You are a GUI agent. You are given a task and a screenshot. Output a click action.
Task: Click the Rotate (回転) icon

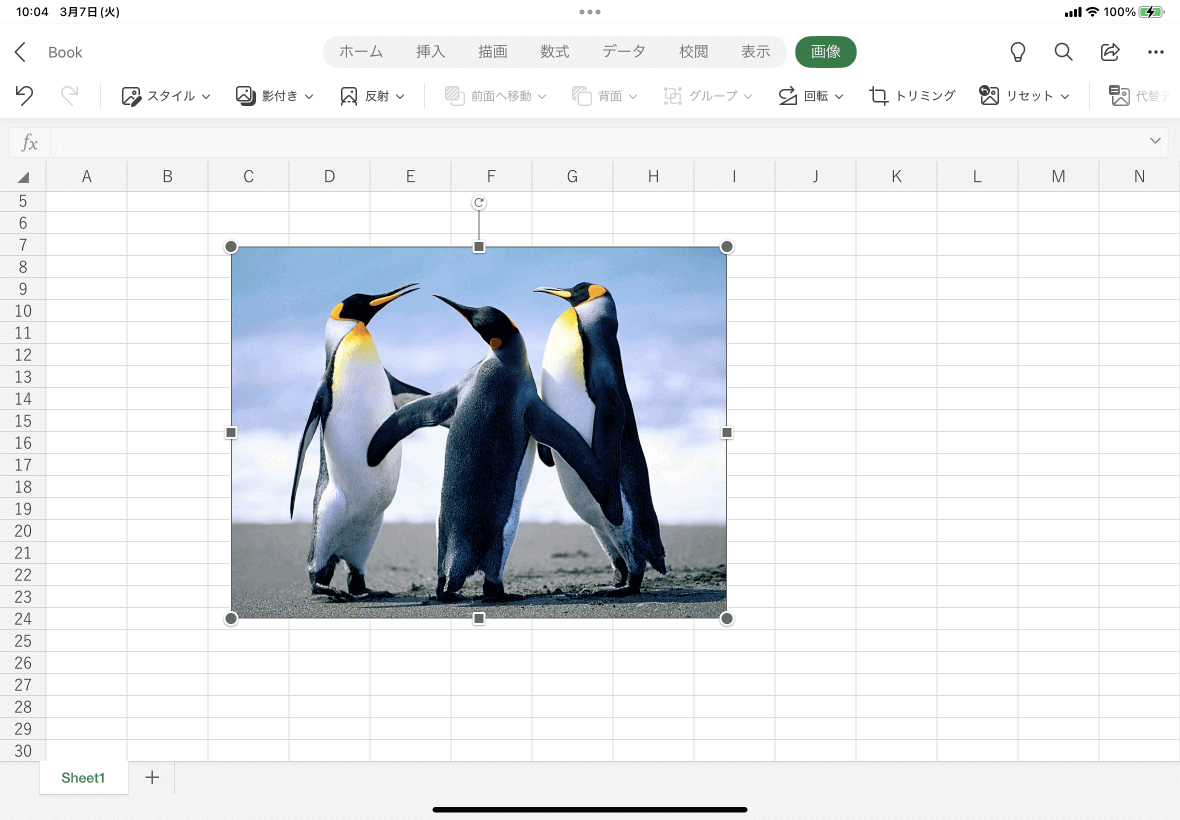(787, 96)
